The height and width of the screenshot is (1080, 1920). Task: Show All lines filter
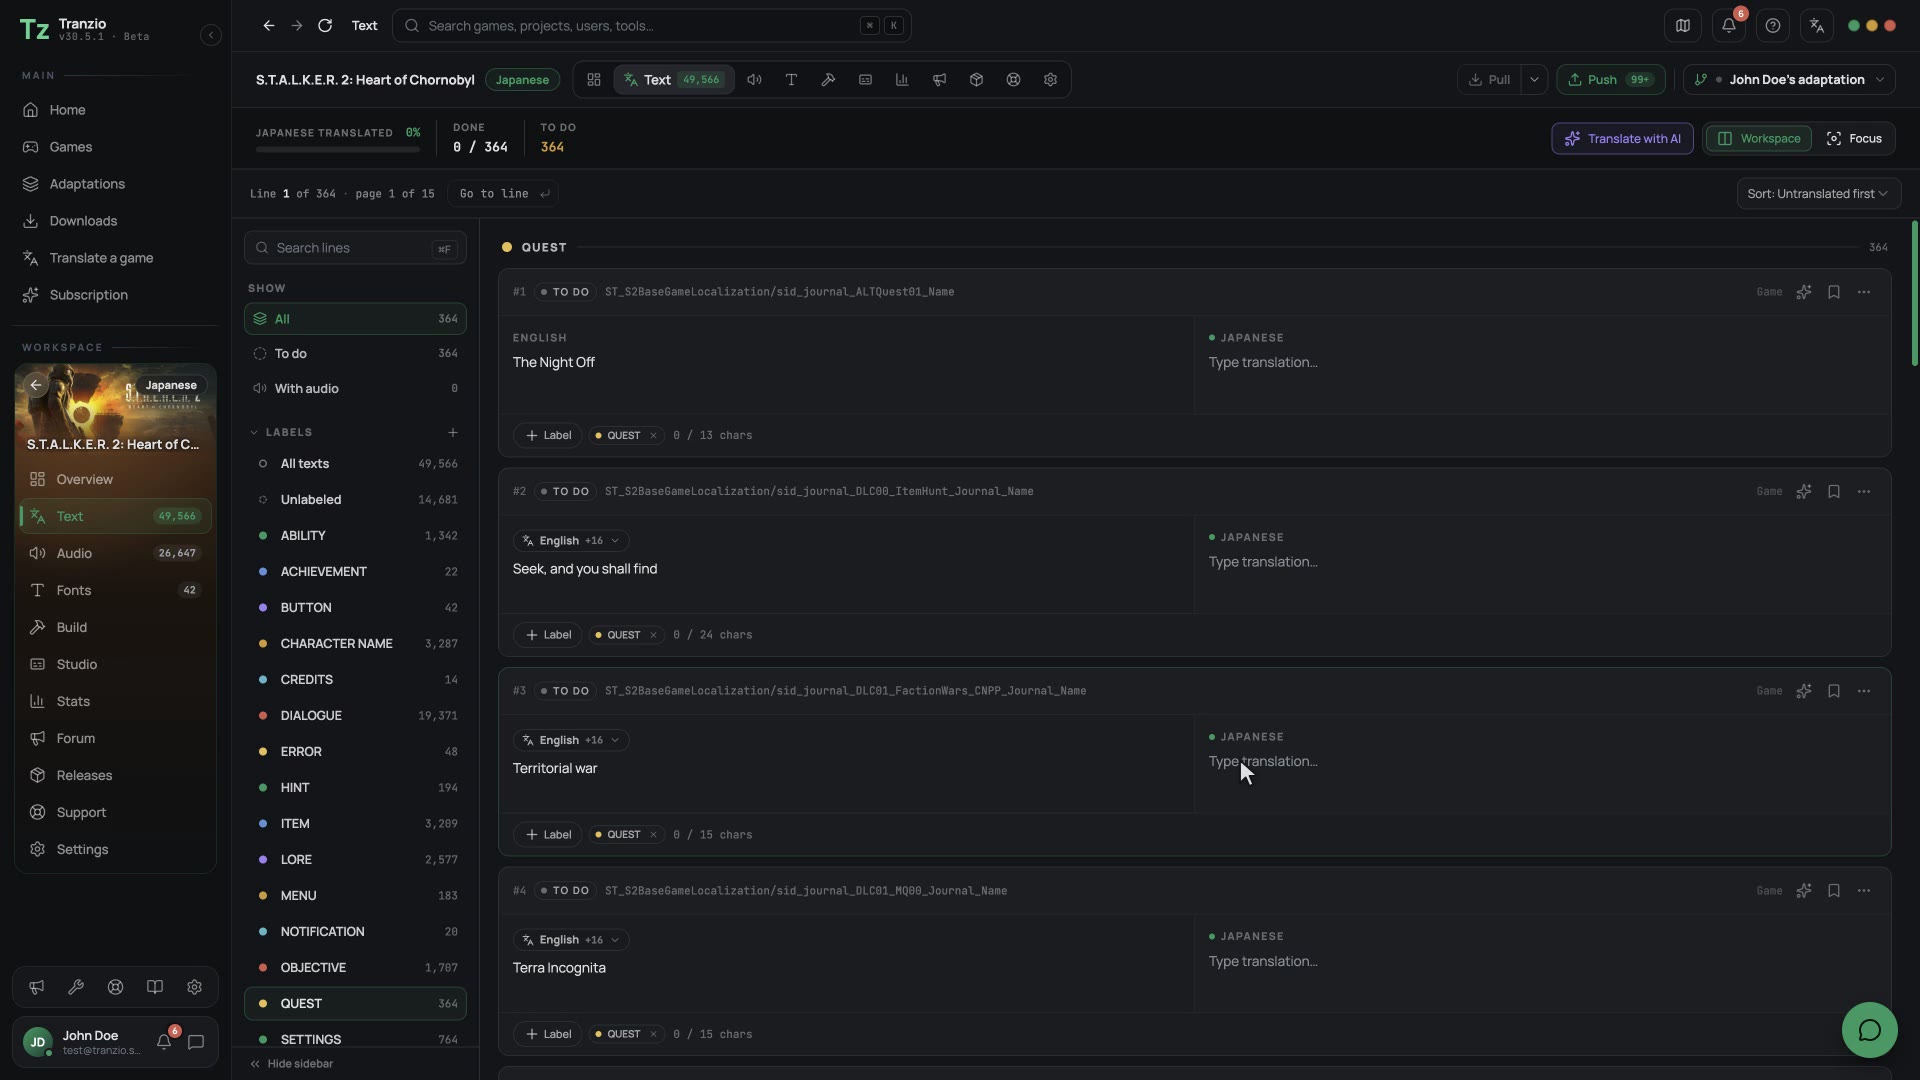355,319
